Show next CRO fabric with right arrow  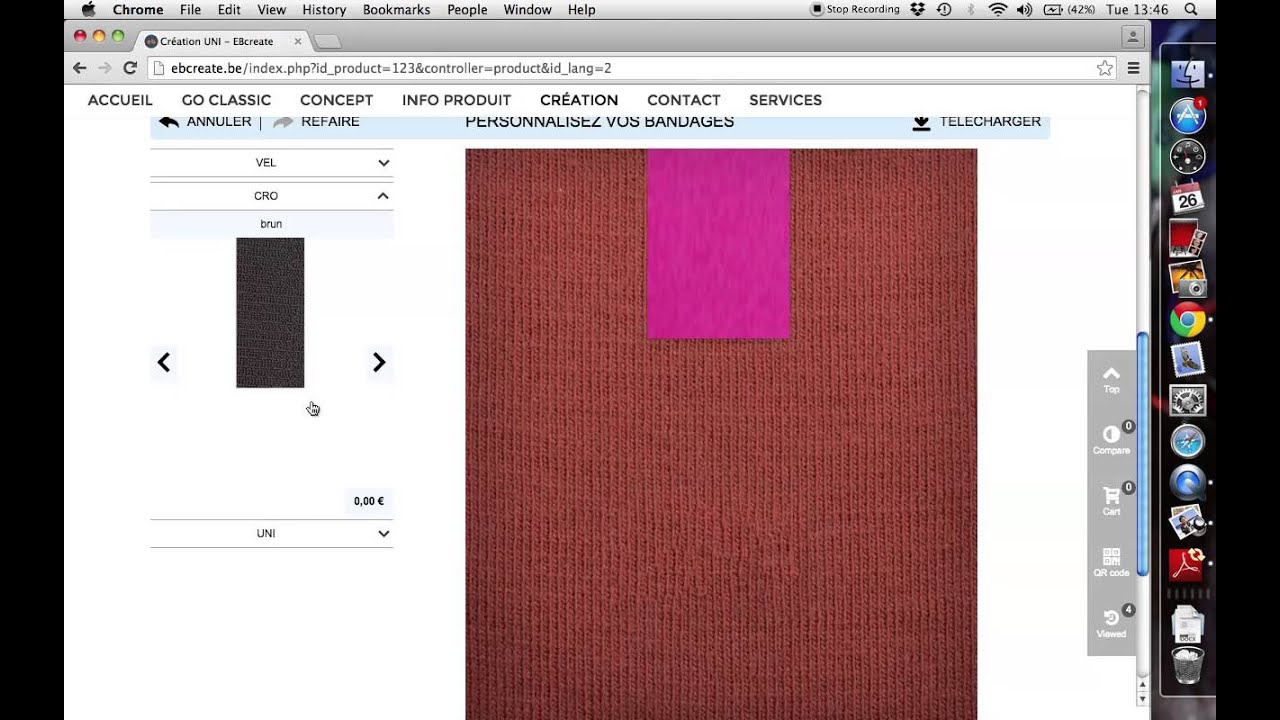pyautogui.click(x=379, y=362)
